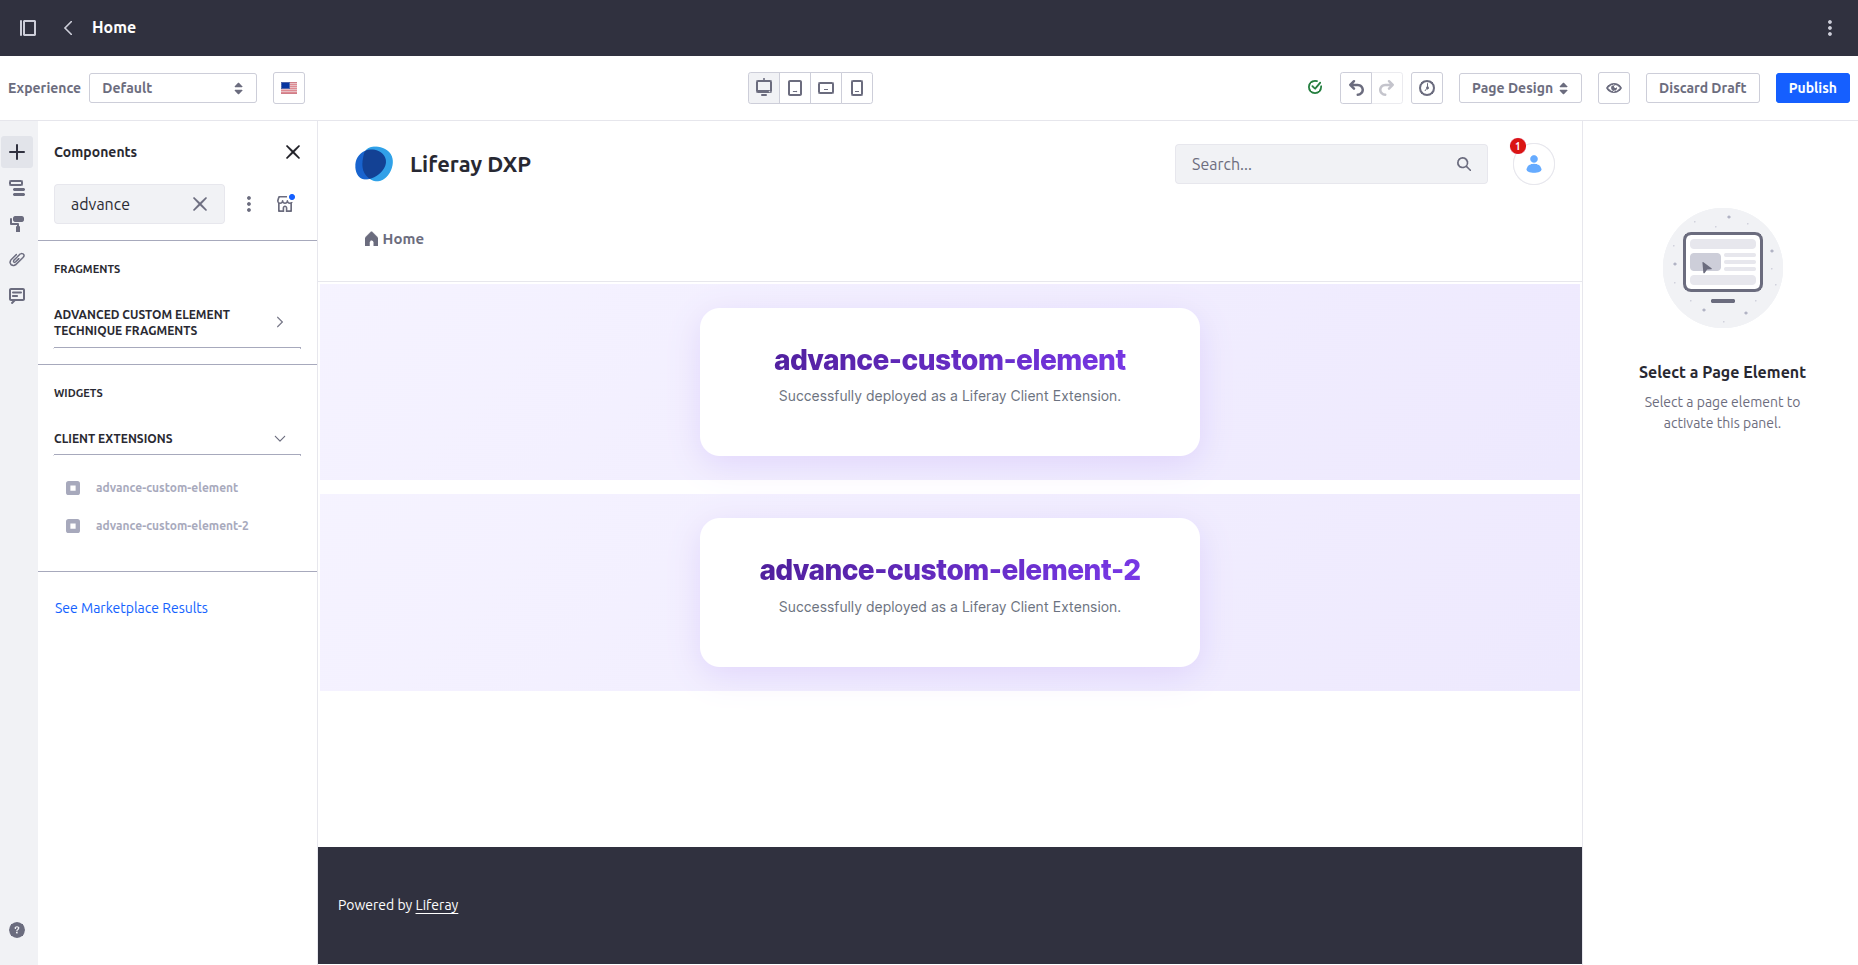The image size is (1858, 965).
Task: Open the language flag selector
Action: 289,88
